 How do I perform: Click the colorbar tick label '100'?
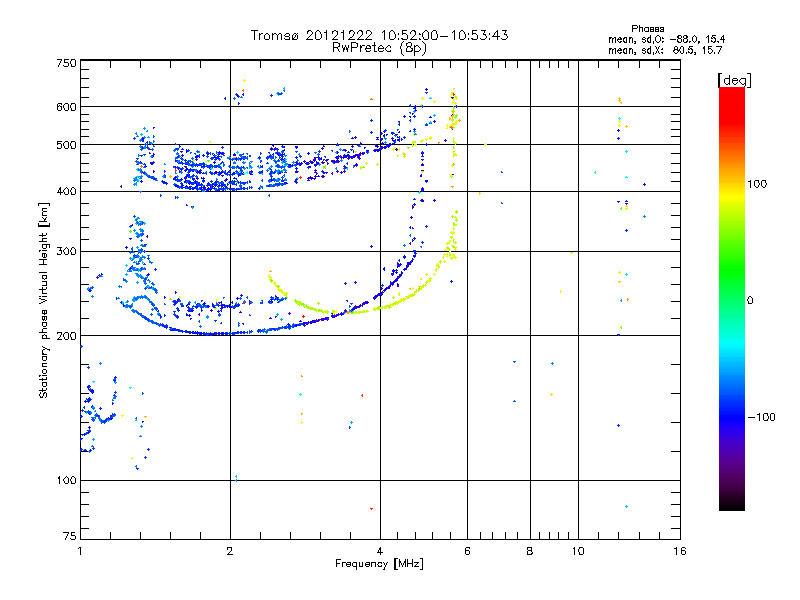757,184
